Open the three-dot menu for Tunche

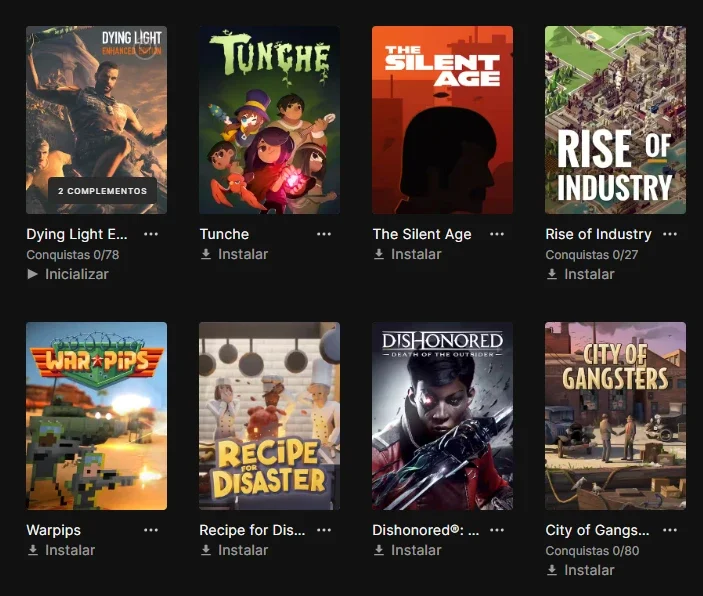click(x=324, y=234)
